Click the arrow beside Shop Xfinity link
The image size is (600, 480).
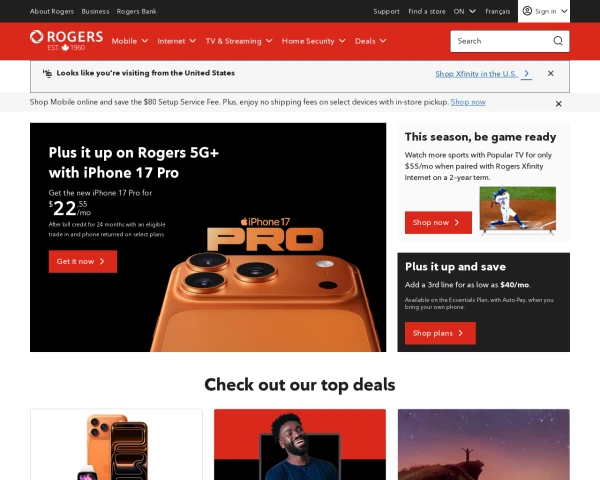coord(527,73)
